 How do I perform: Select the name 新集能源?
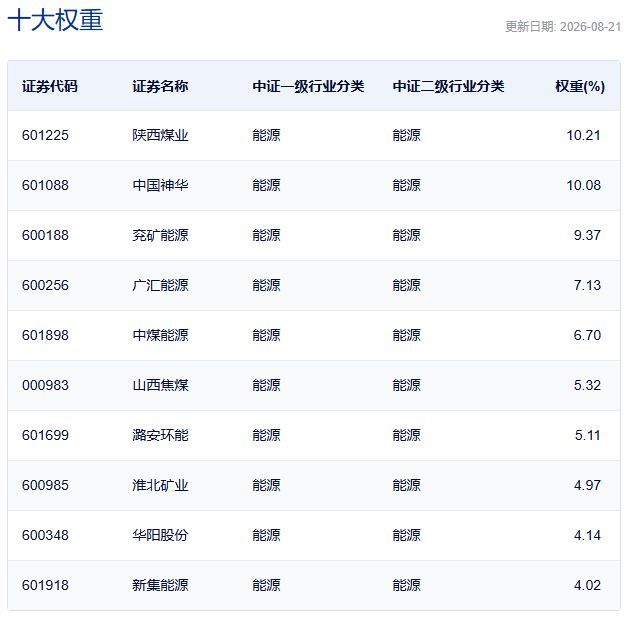pos(160,586)
